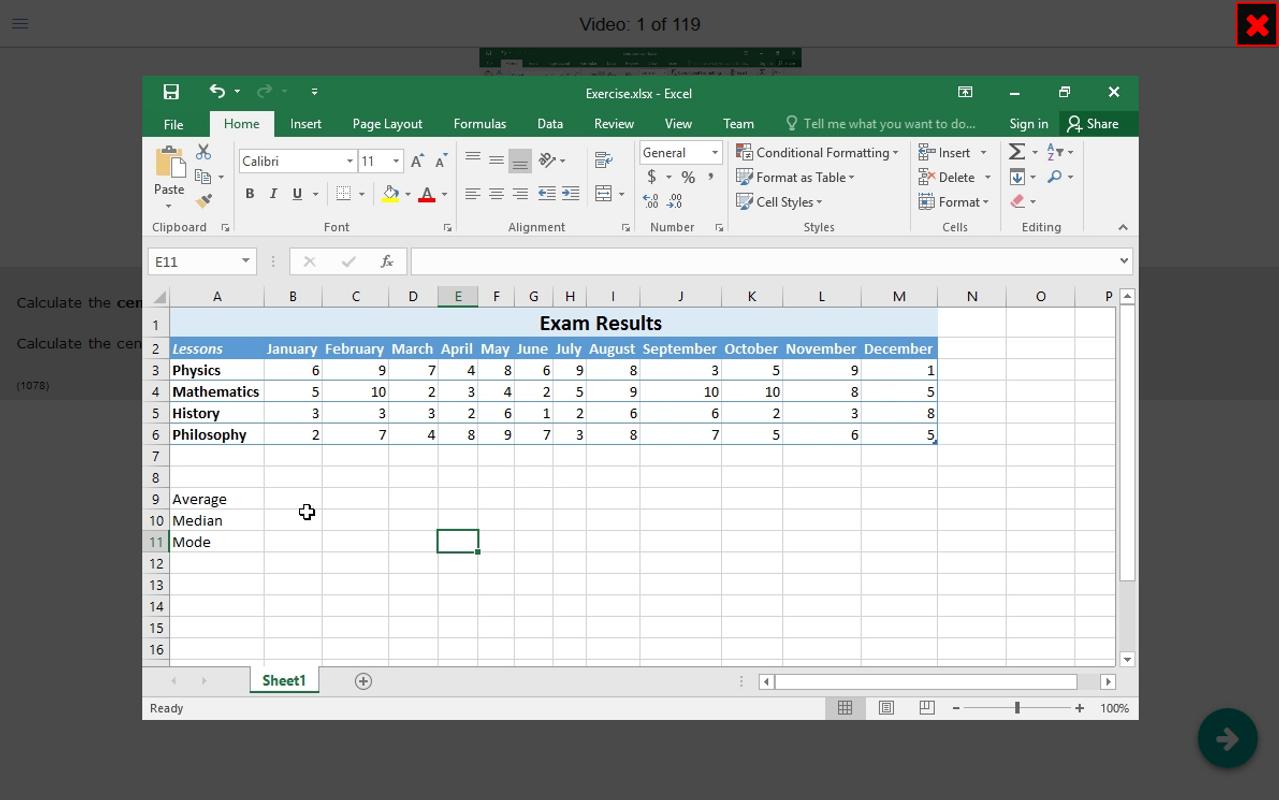Apply percent style format icon

pos(688,177)
